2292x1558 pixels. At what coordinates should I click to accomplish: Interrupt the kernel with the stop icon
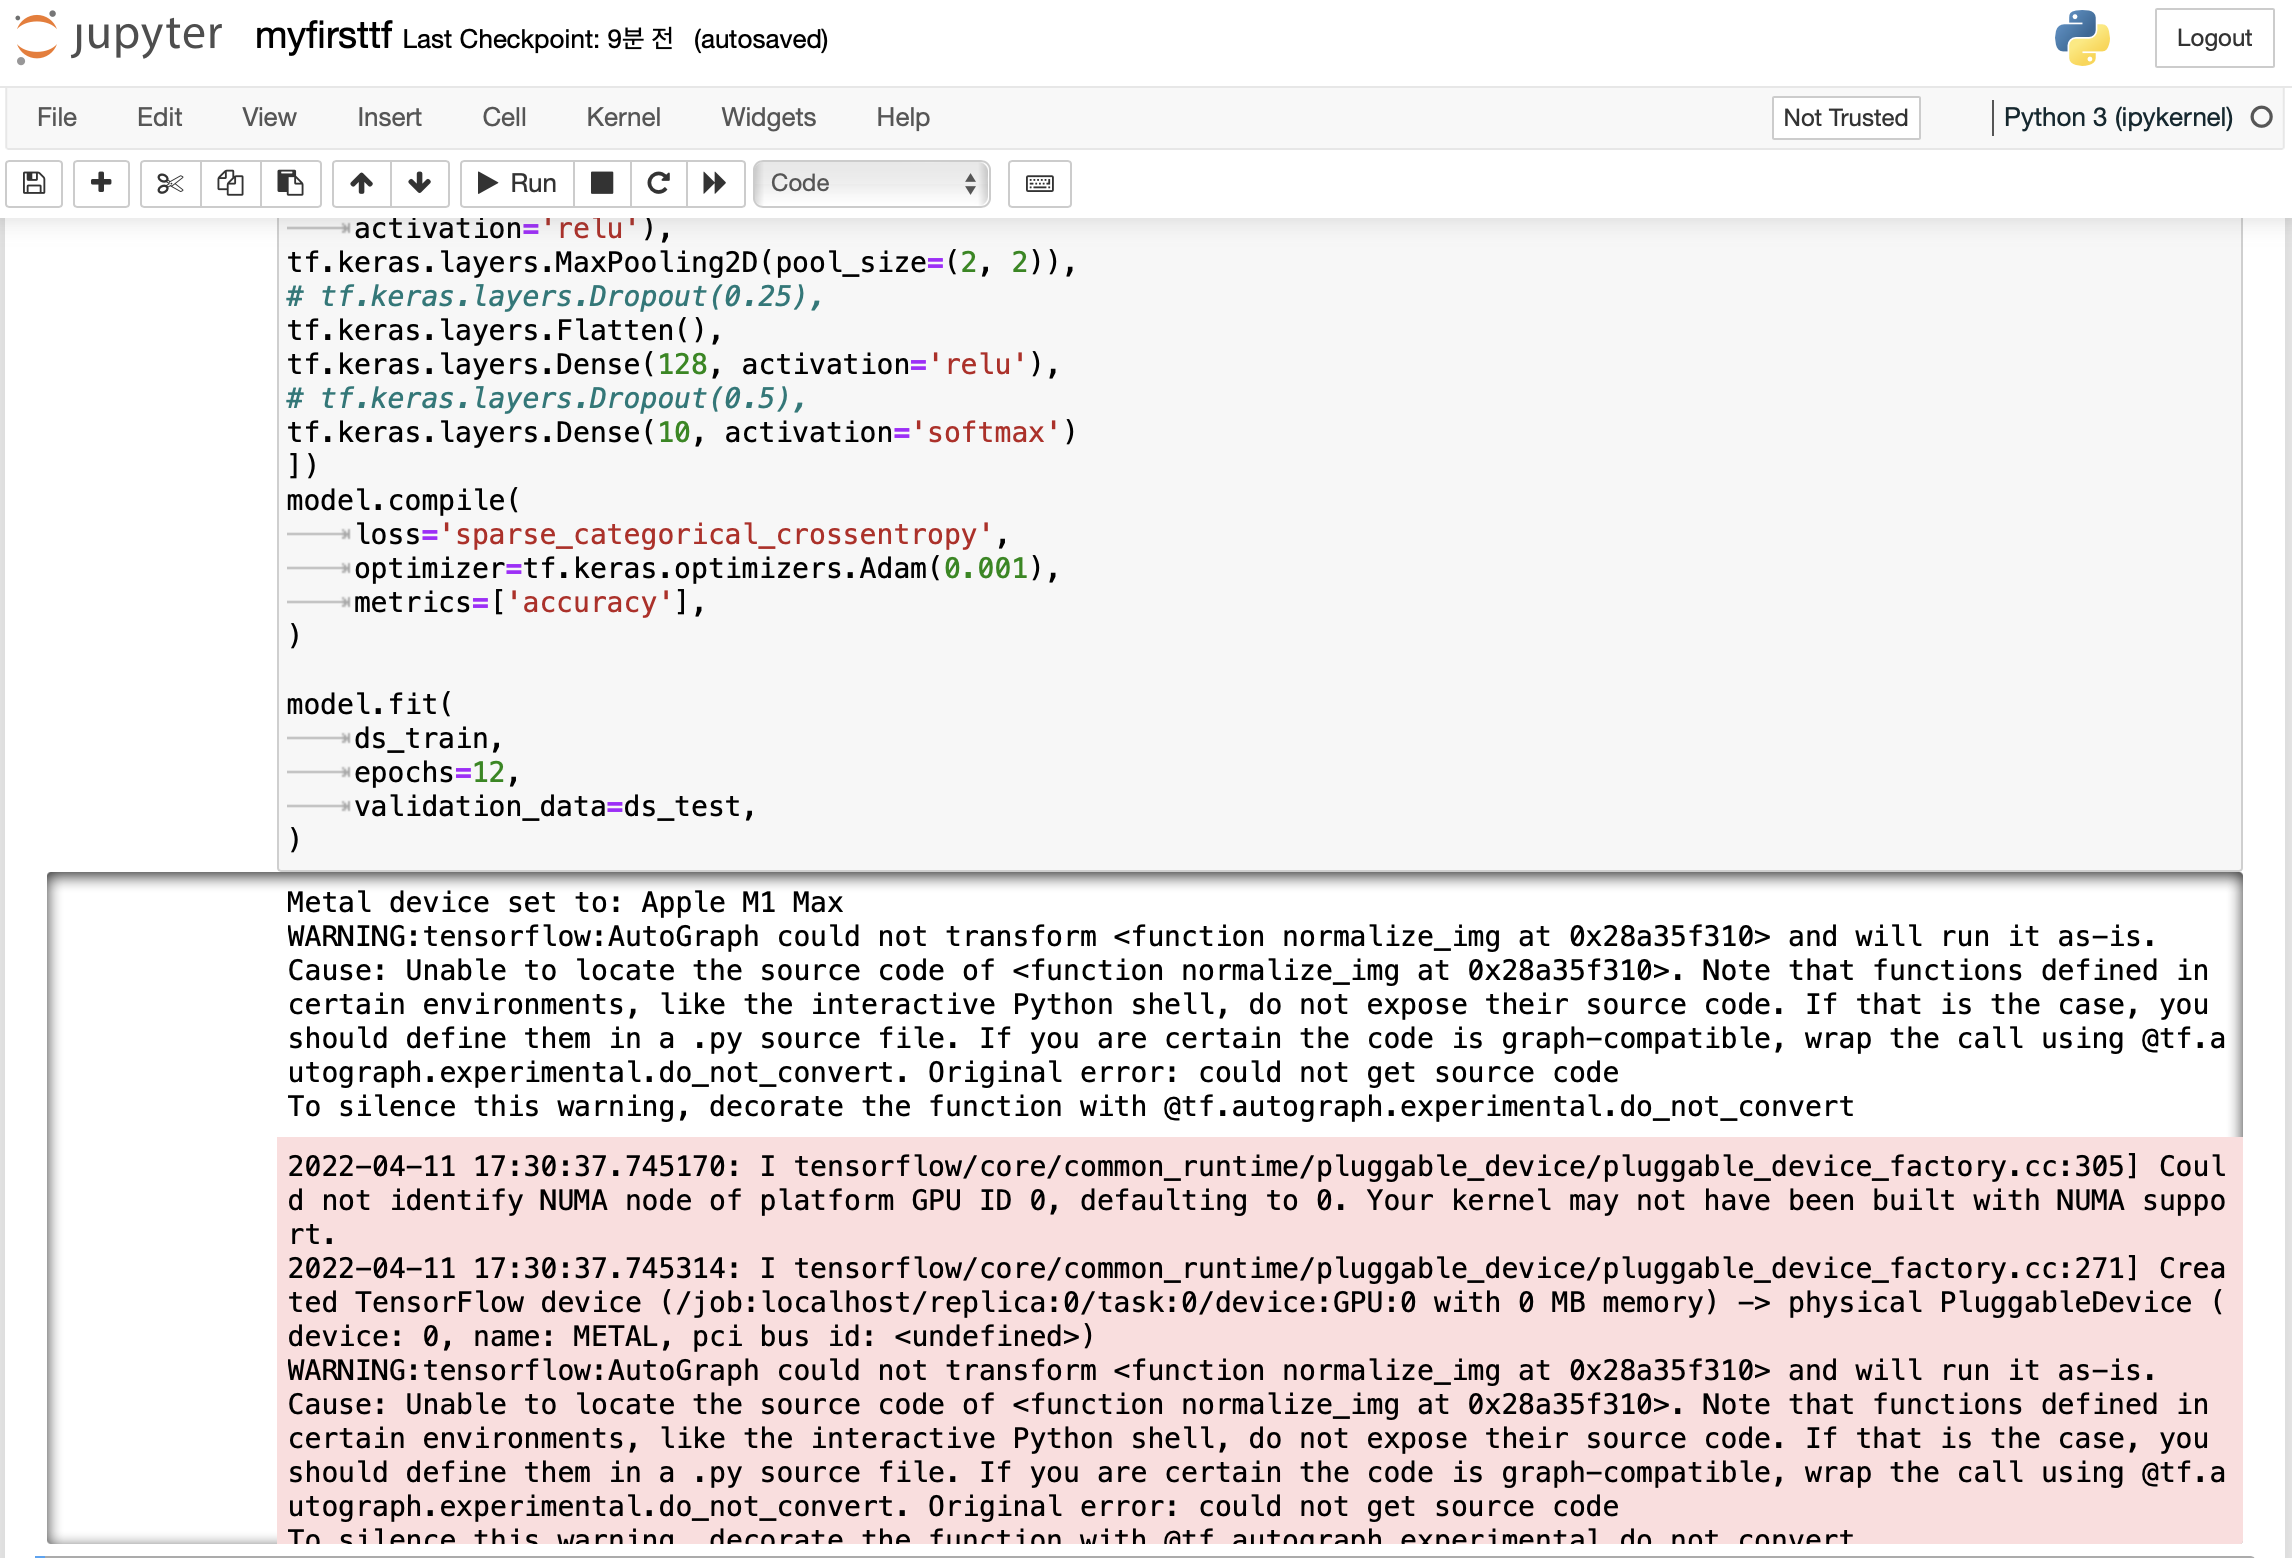pos(601,183)
